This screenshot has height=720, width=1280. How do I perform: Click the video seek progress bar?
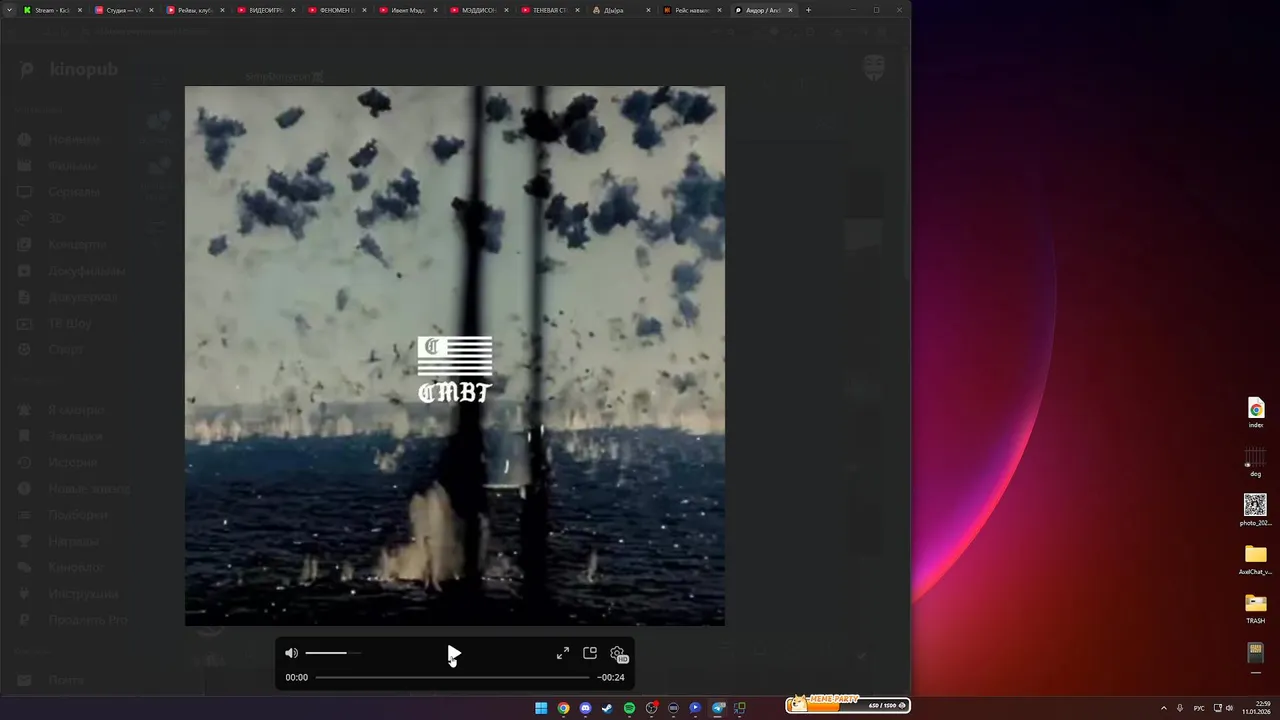pos(452,677)
